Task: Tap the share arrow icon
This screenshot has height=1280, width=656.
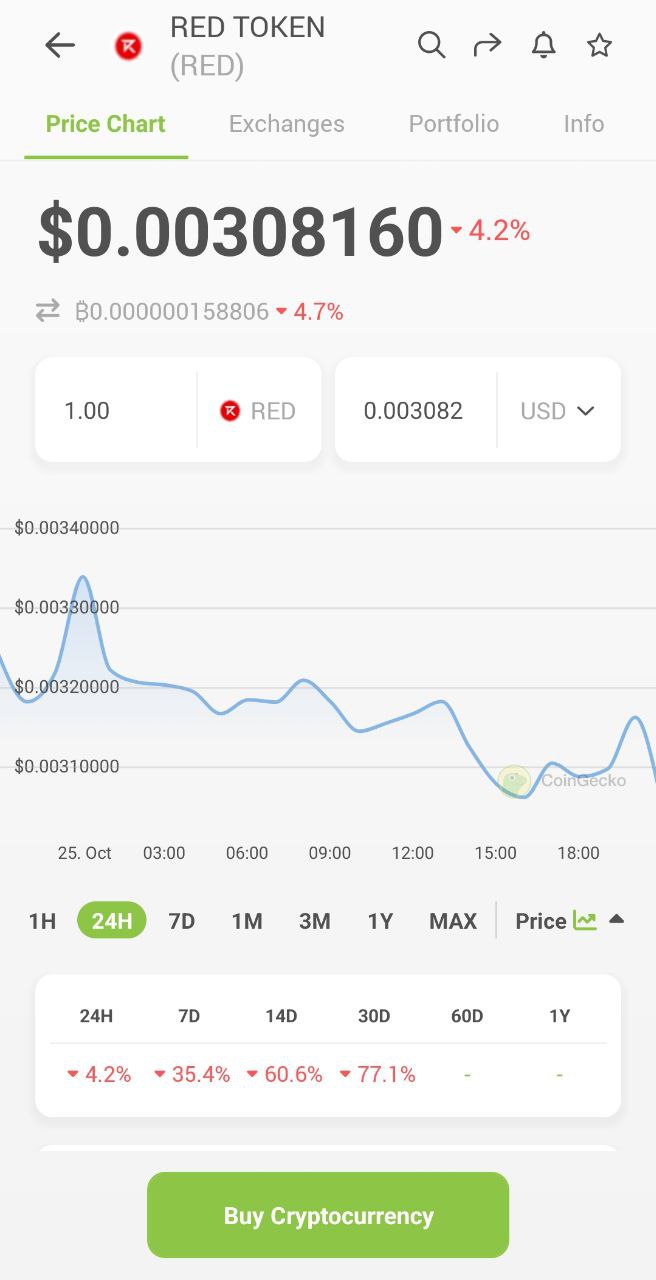Action: [487, 45]
